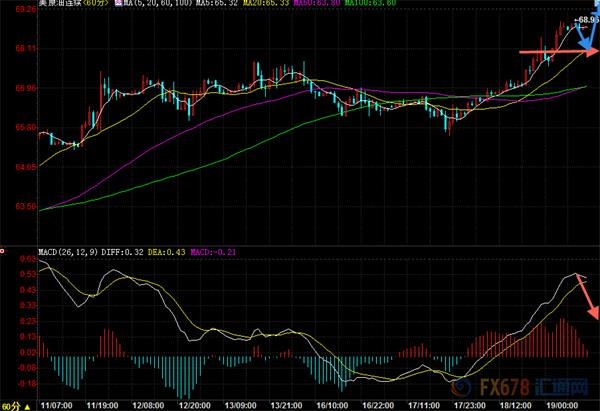
Task: Click the MA indicator settings icon
Action: tap(118, 3)
